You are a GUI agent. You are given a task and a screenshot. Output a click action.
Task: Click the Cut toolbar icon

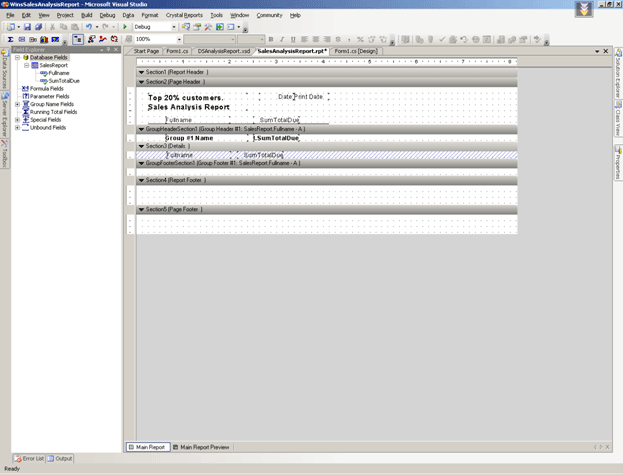click(x=52, y=27)
